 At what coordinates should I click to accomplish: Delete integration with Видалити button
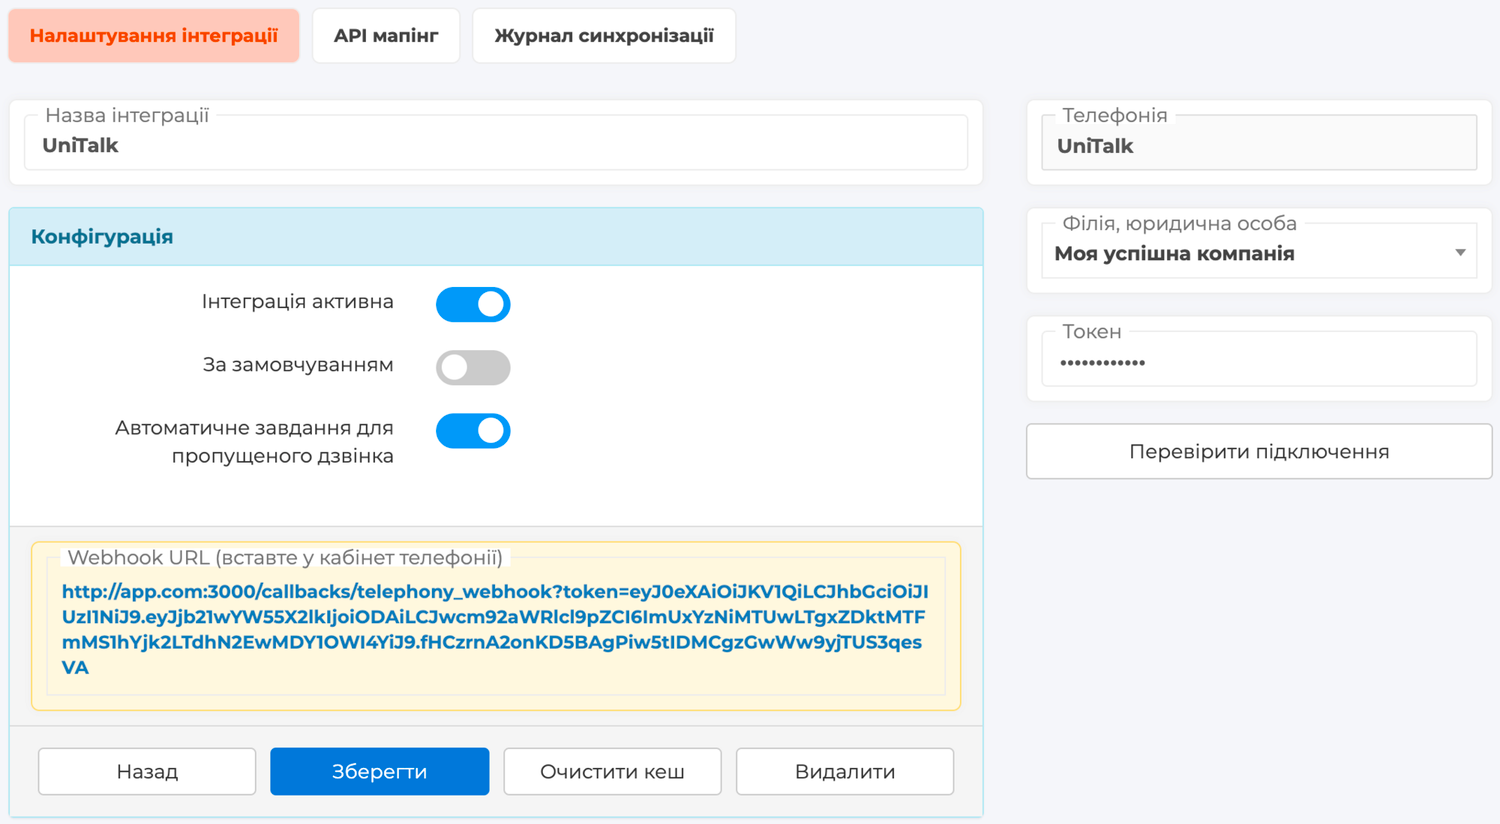[x=845, y=771]
